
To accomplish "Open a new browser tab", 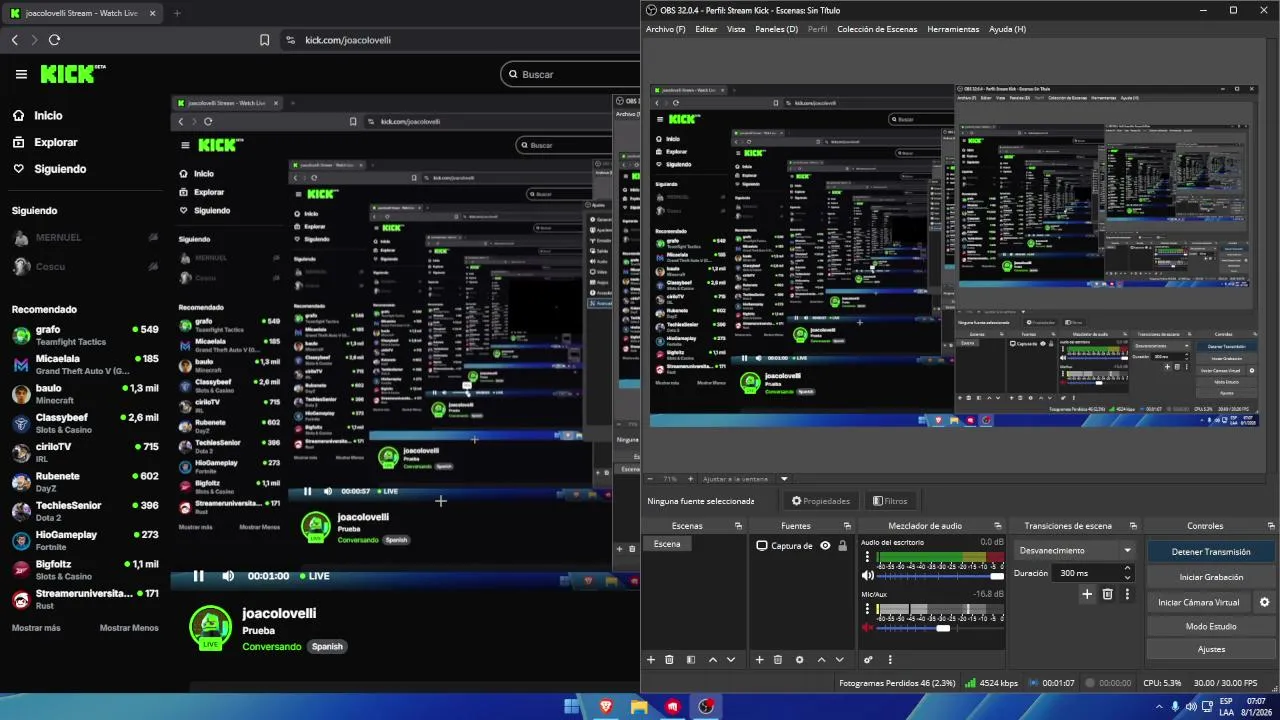I will [x=177, y=13].
